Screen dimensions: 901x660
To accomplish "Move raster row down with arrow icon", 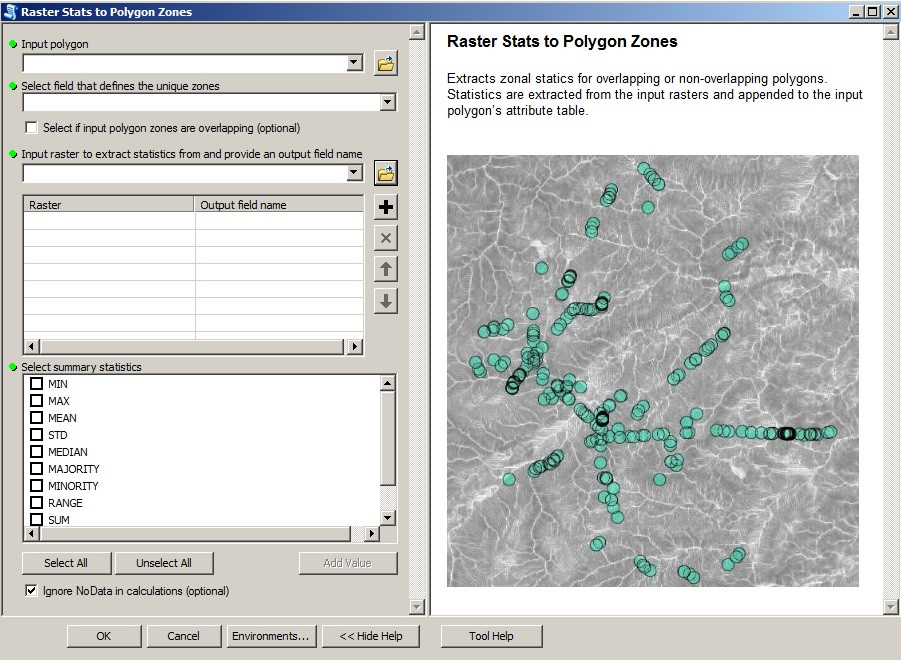I will pyautogui.click(x=386, y=301).
